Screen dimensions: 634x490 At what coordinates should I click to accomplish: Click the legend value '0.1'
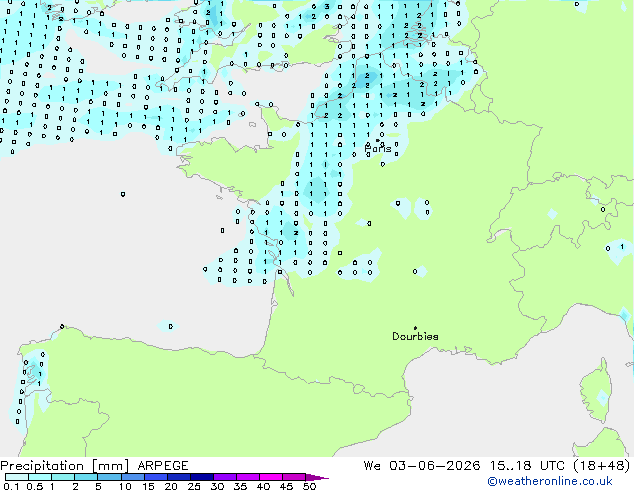12,486
